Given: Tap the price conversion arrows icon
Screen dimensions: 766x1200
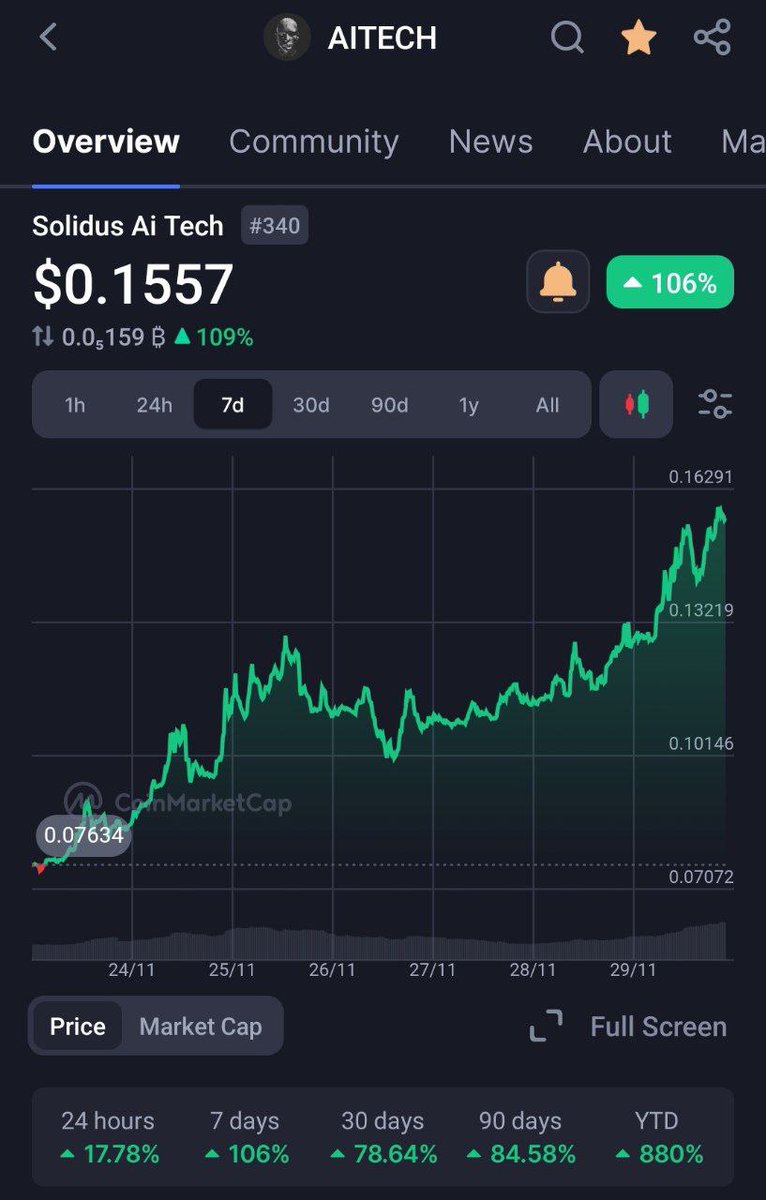Looking at the screenshot, I should coord(43,337).
